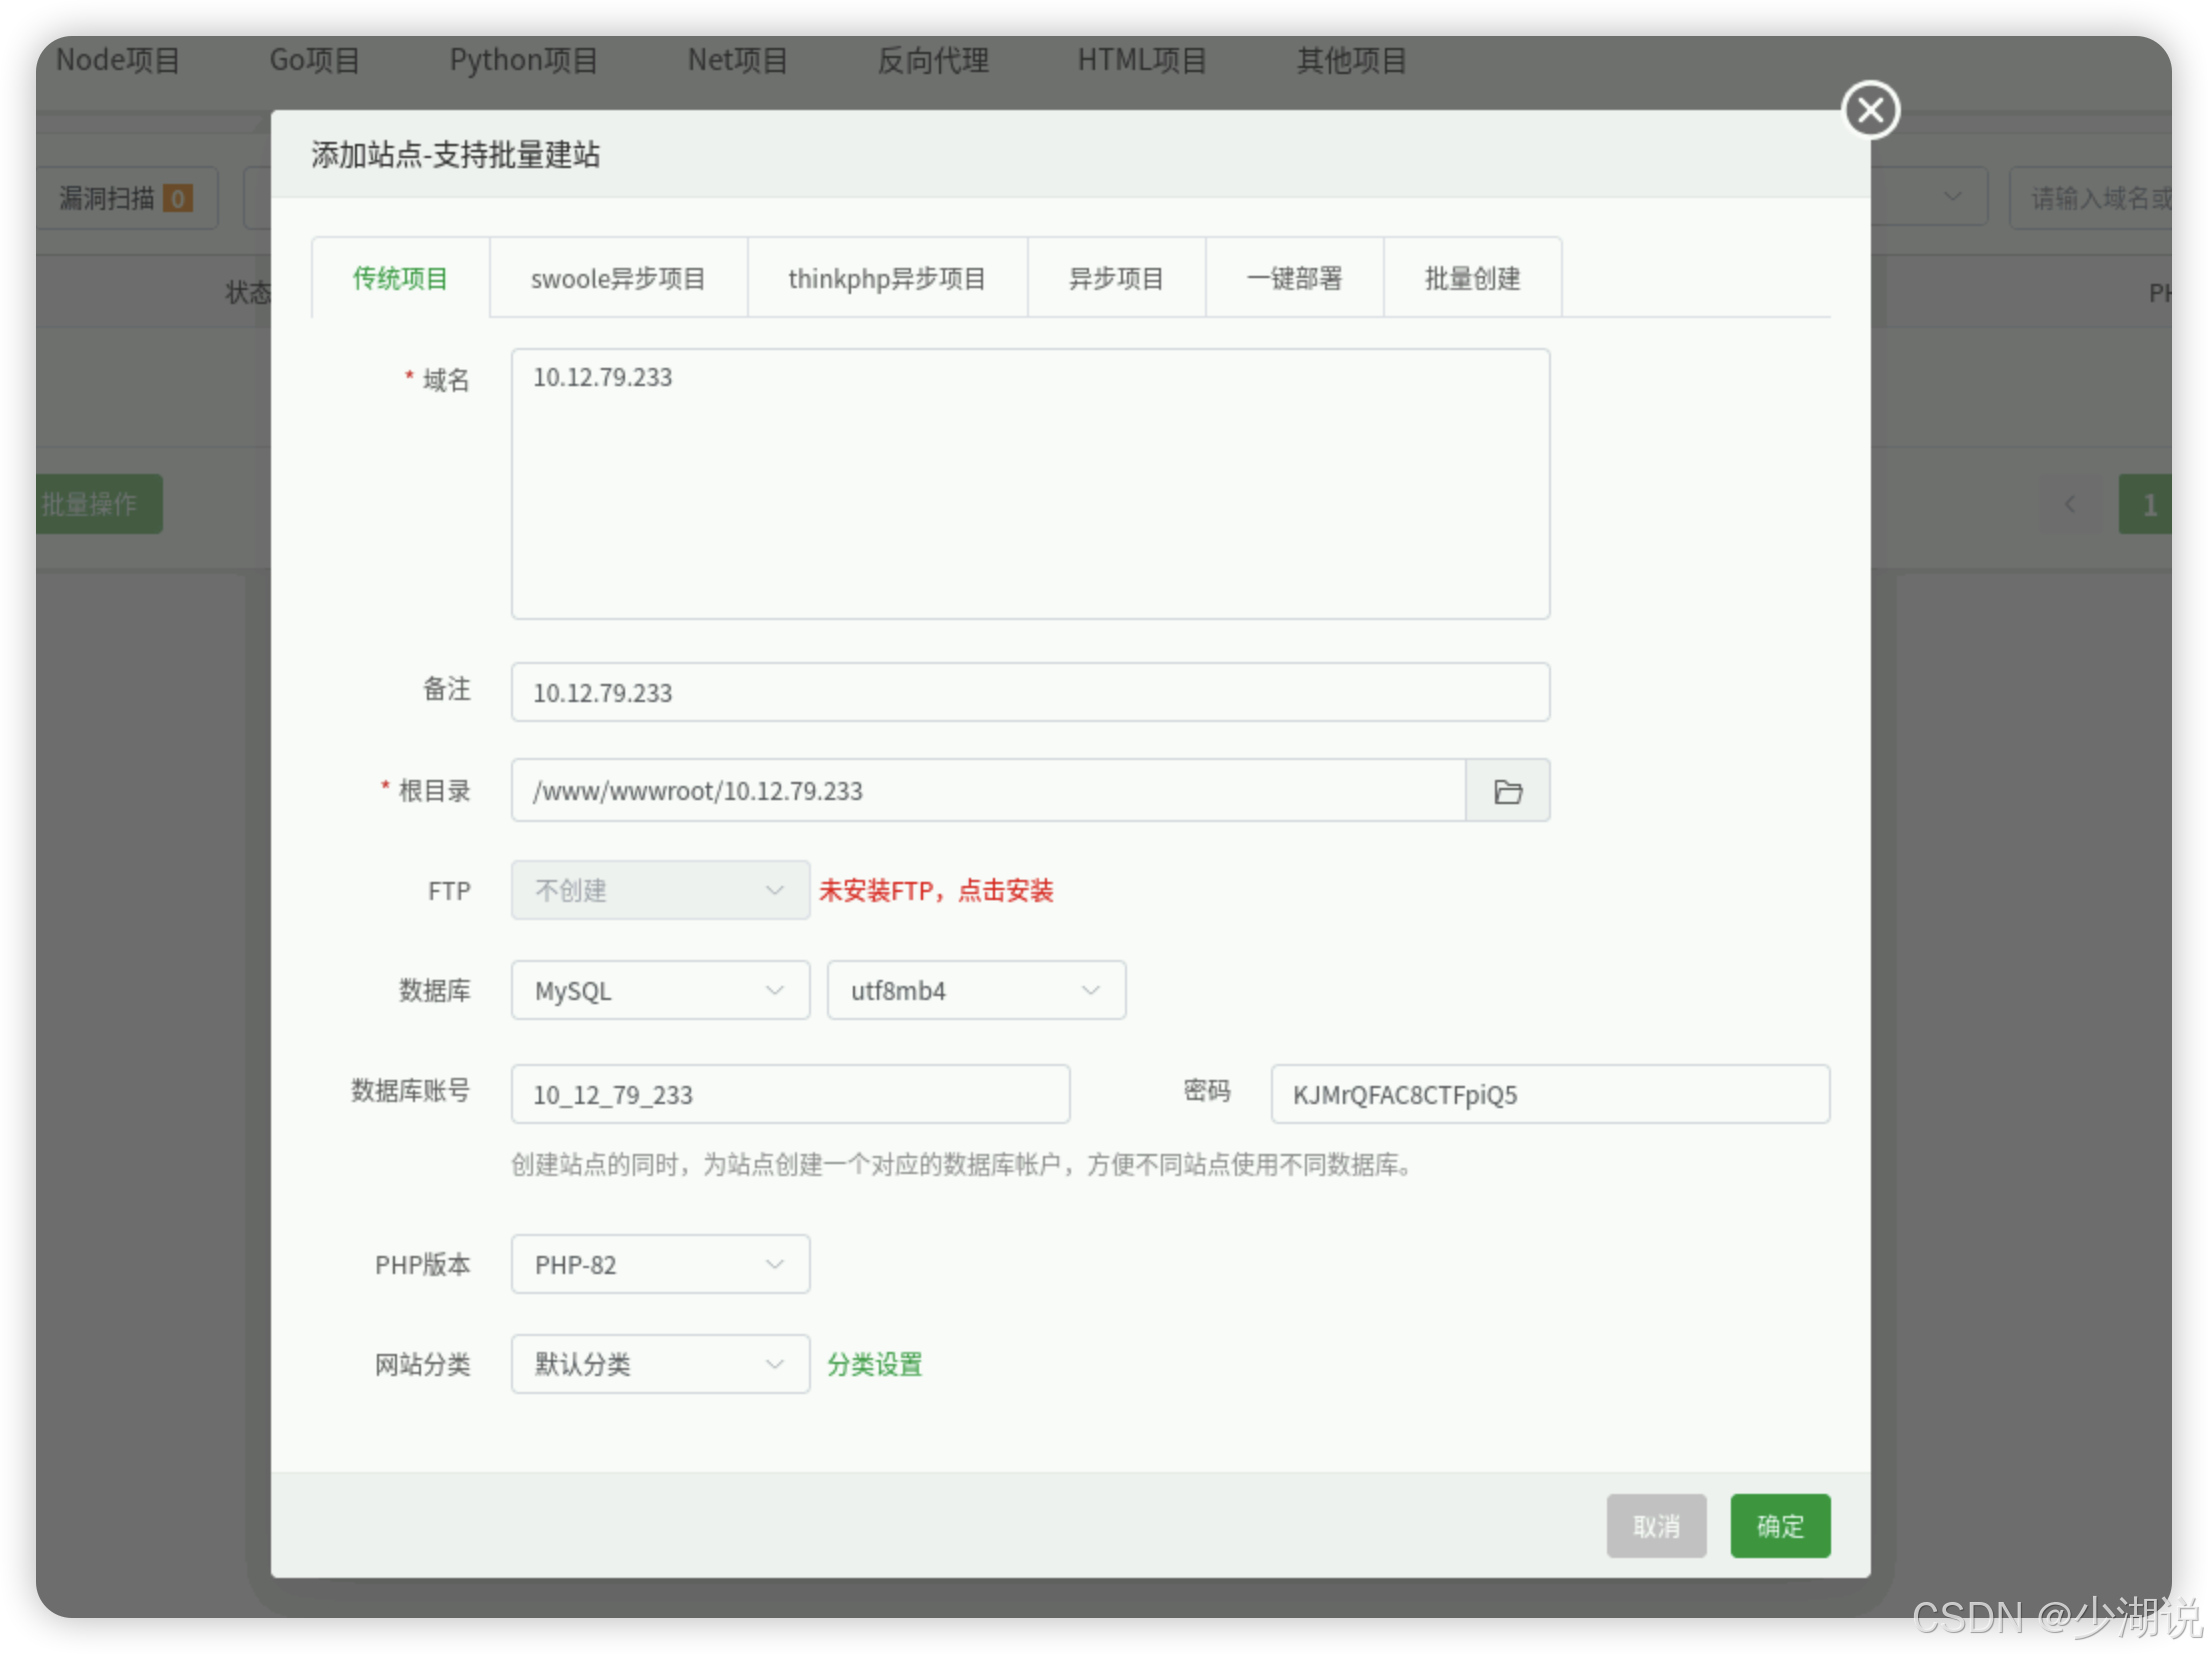Switch to the thinkphp异步项目 tab
Viewport: 2208px width, 1654px height.
[x=887, y=278]
